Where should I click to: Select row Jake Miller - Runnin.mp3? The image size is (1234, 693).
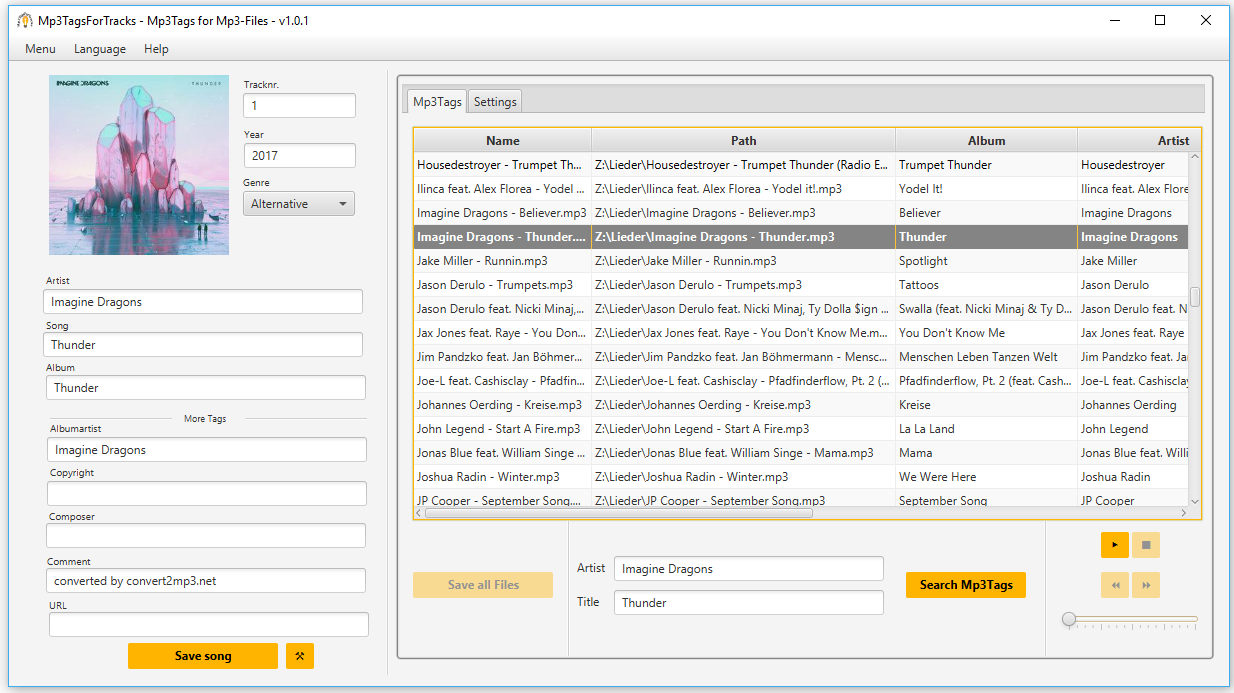point(801,261)
